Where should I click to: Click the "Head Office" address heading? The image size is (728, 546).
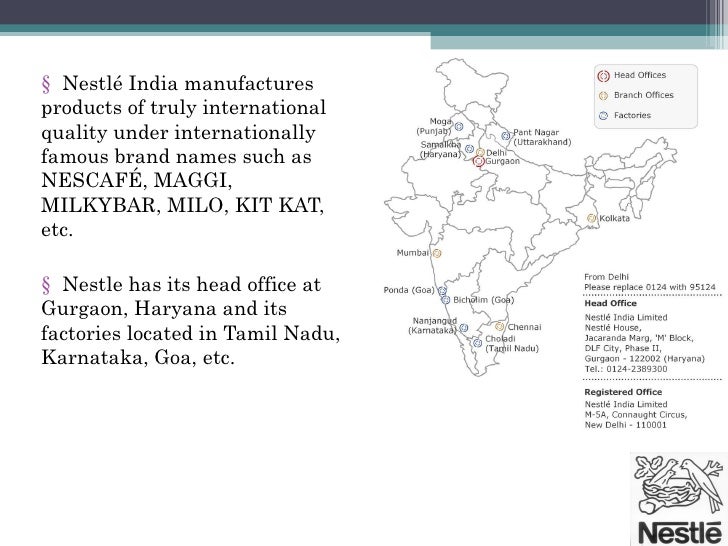611,303
